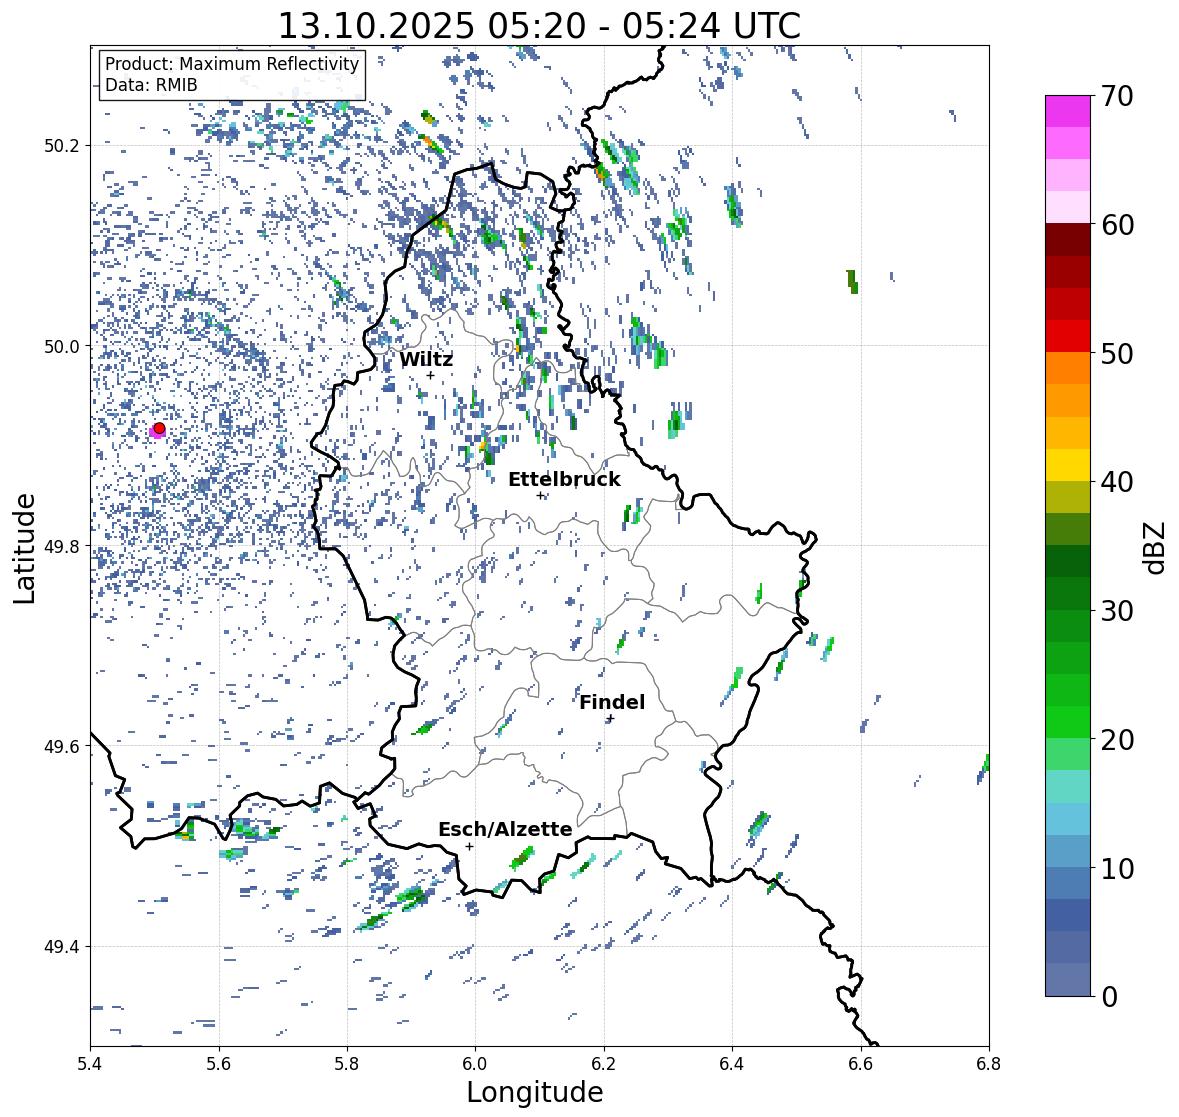Click the 6.8 longitude tick label
The height and width of the screenshot is (1117, 1179).
pos(989,1063)
